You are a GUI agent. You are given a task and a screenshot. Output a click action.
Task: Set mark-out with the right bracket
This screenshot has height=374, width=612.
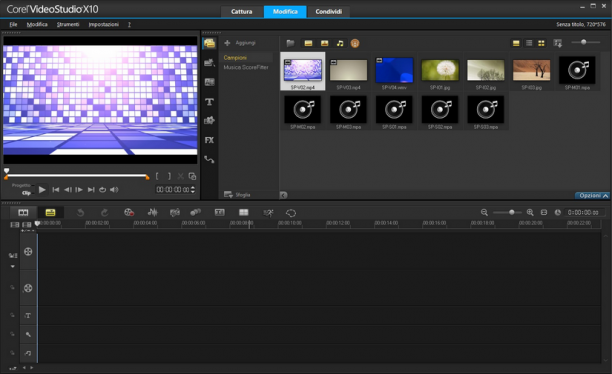tap(169, 176)
